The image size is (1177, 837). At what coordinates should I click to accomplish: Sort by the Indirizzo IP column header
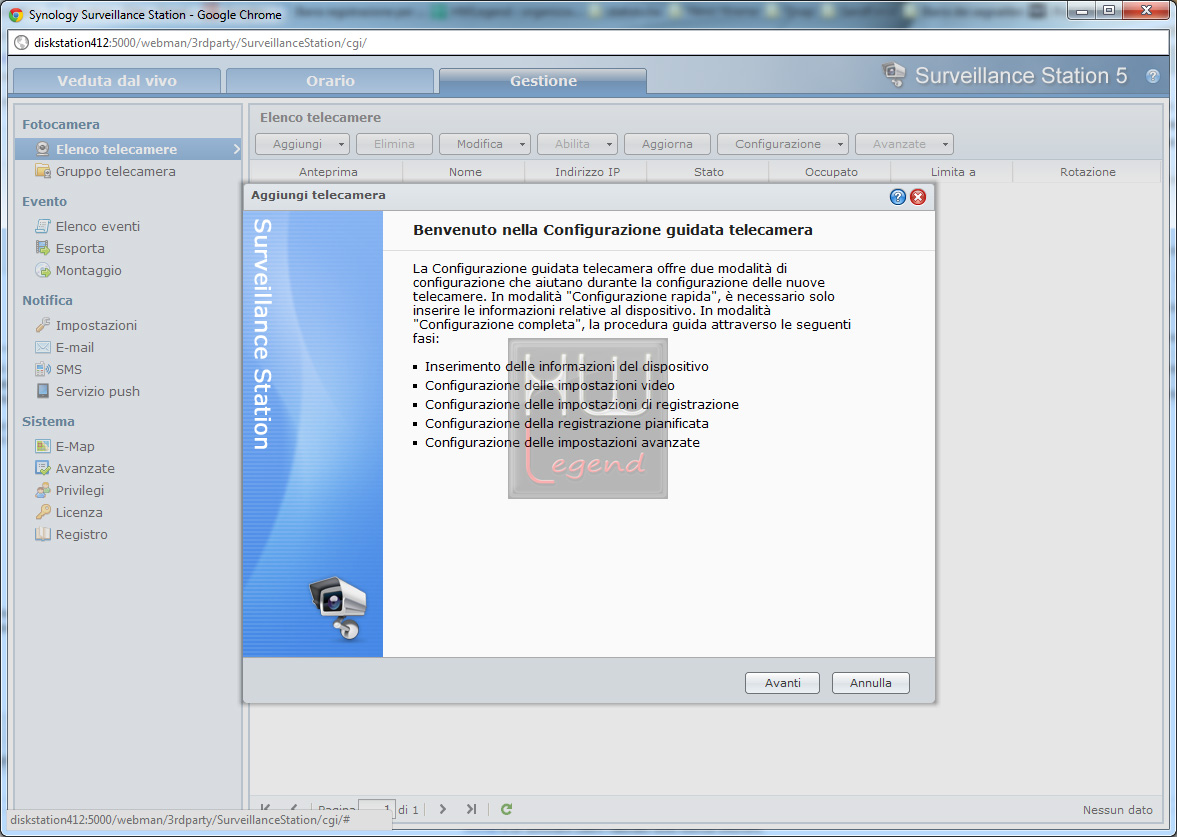(587, 172)
